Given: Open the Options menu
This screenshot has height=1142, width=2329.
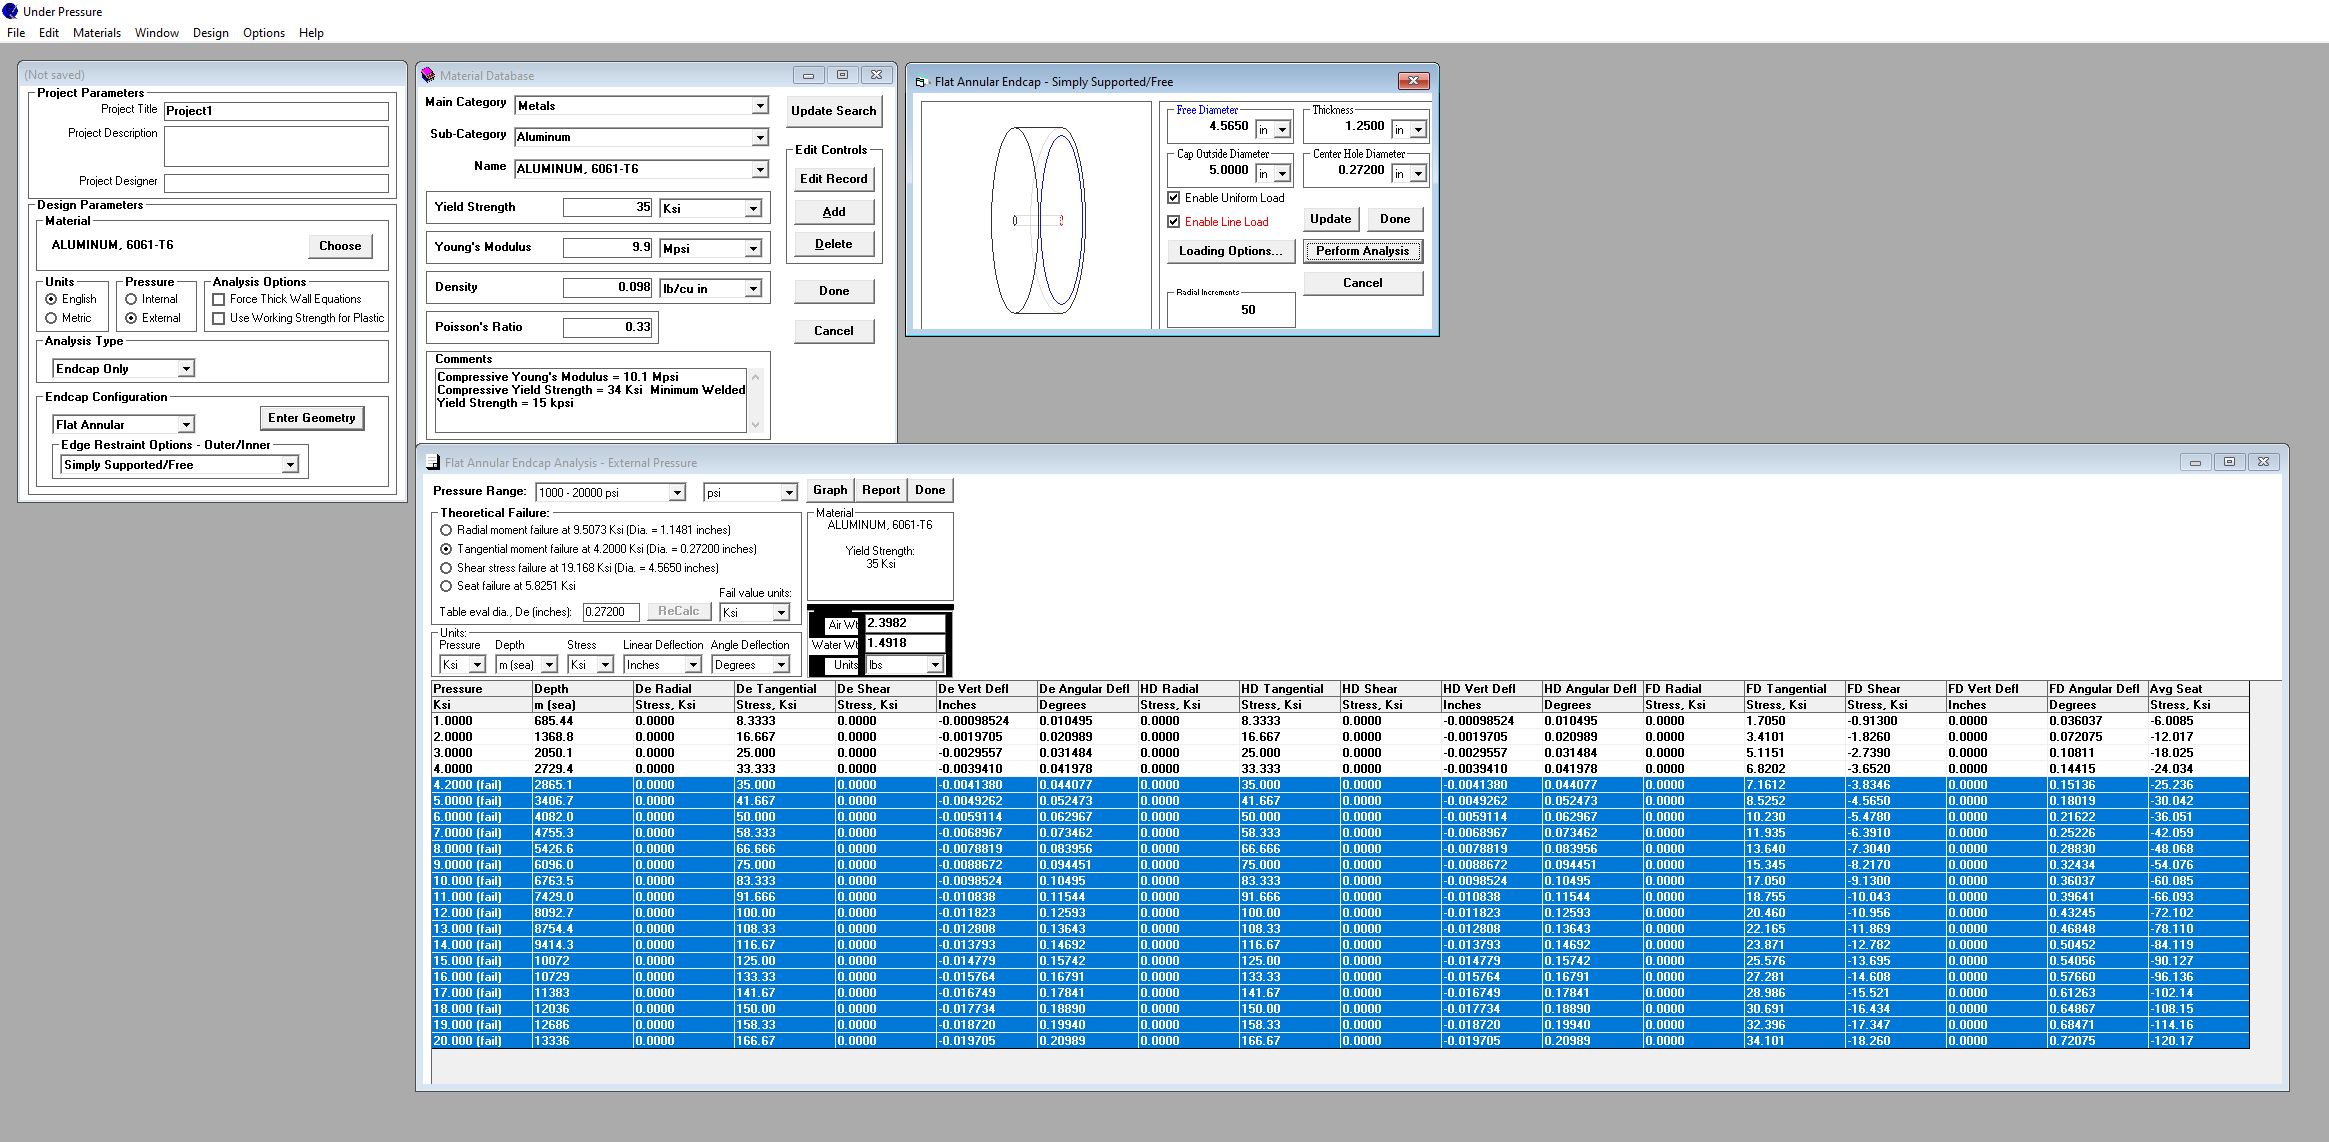Looking at the screenshot, I should 264,33.
